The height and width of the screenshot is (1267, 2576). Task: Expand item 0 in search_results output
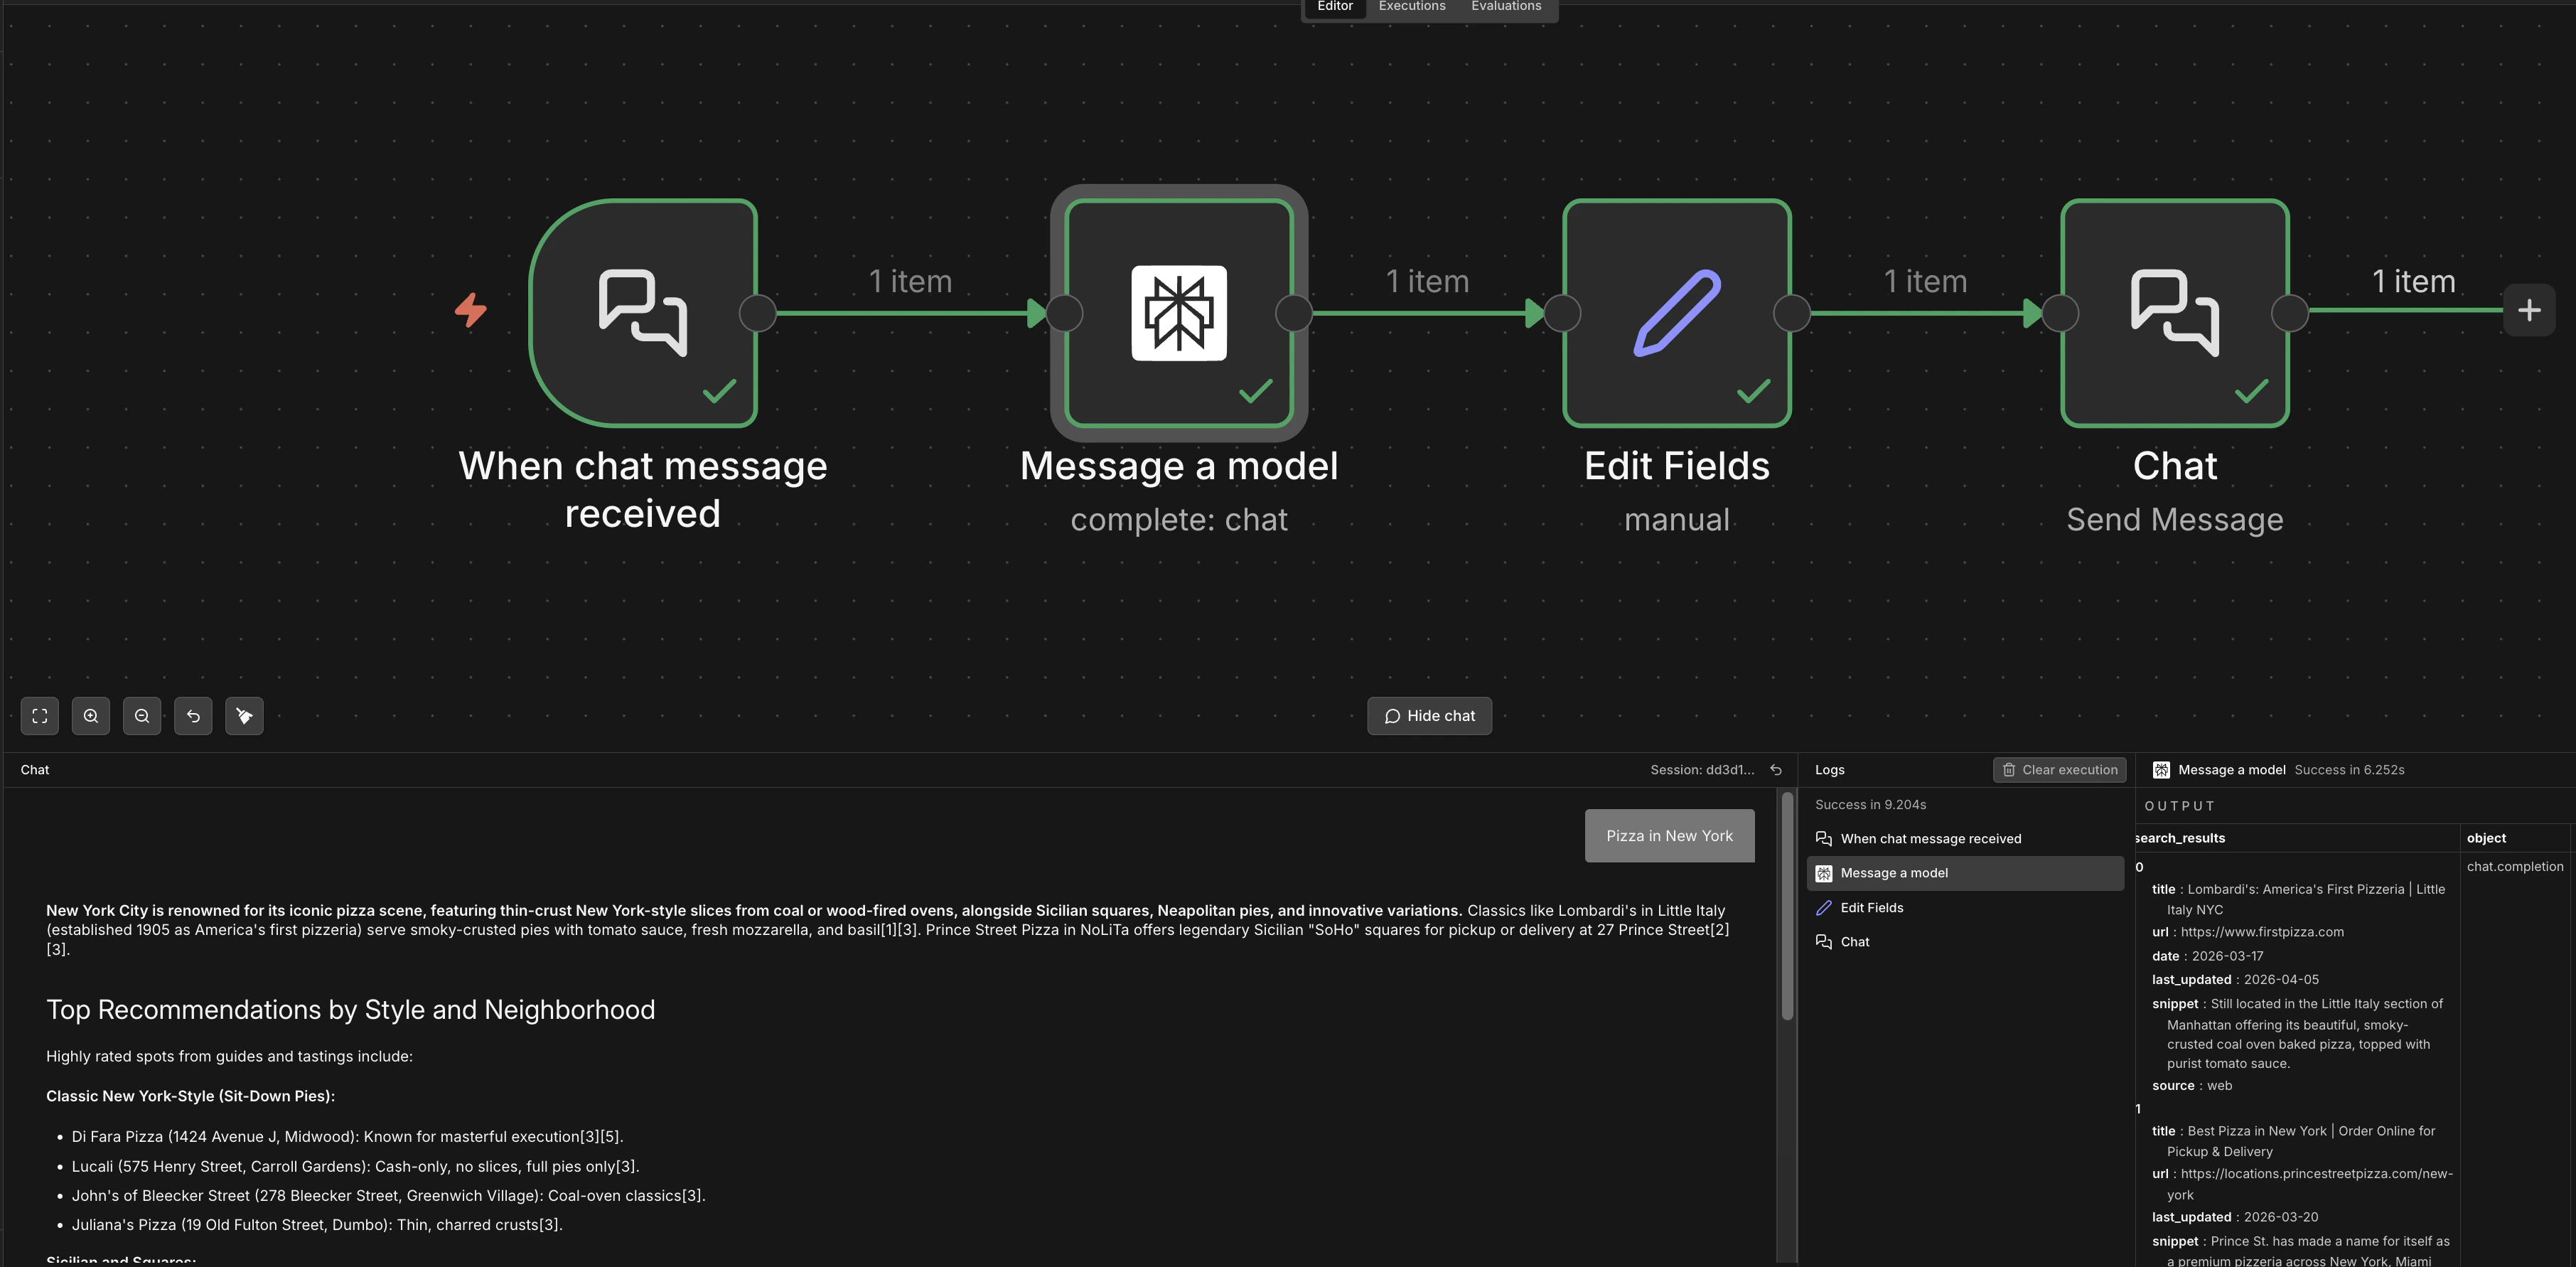[2139, 866]
